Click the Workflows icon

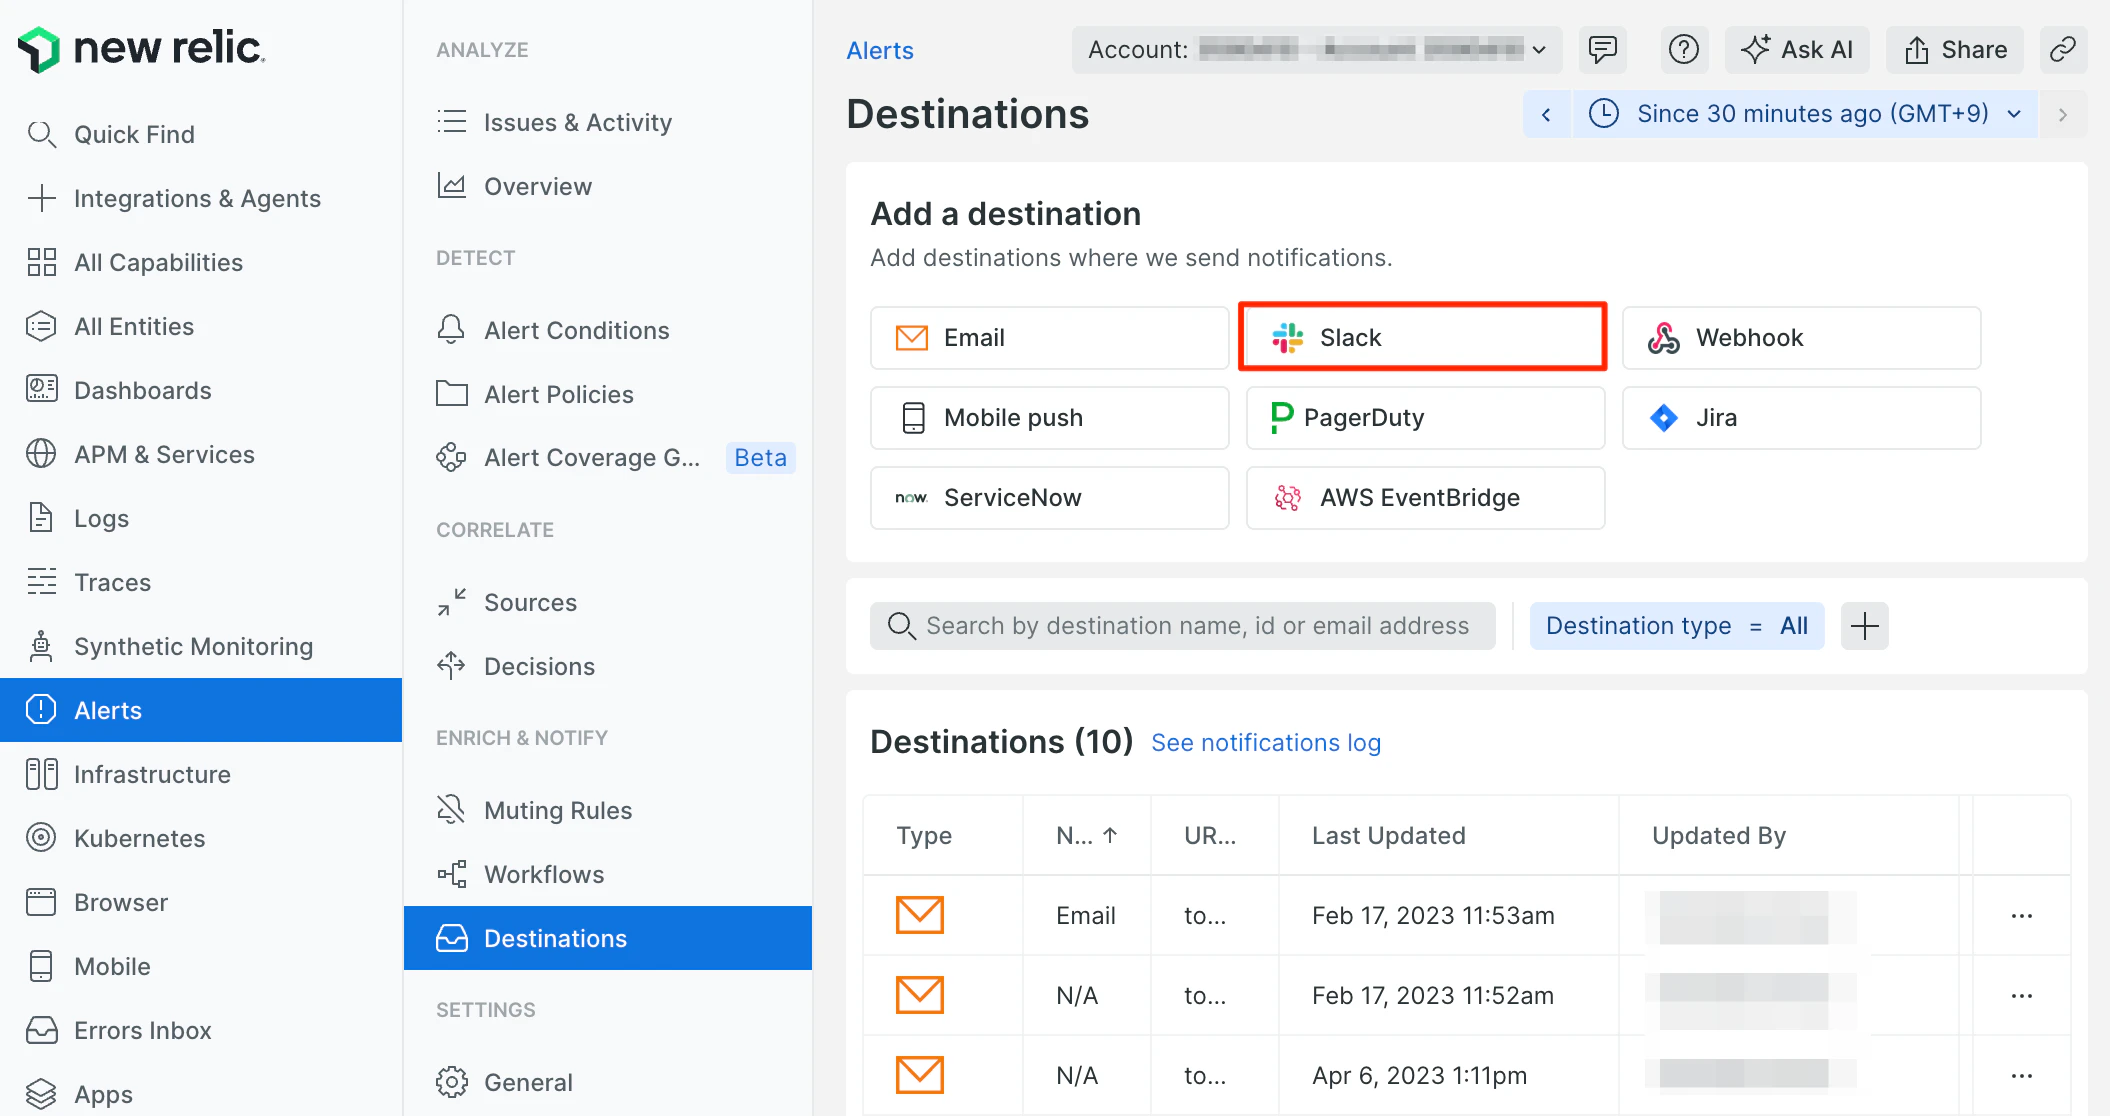pos(452,874)
